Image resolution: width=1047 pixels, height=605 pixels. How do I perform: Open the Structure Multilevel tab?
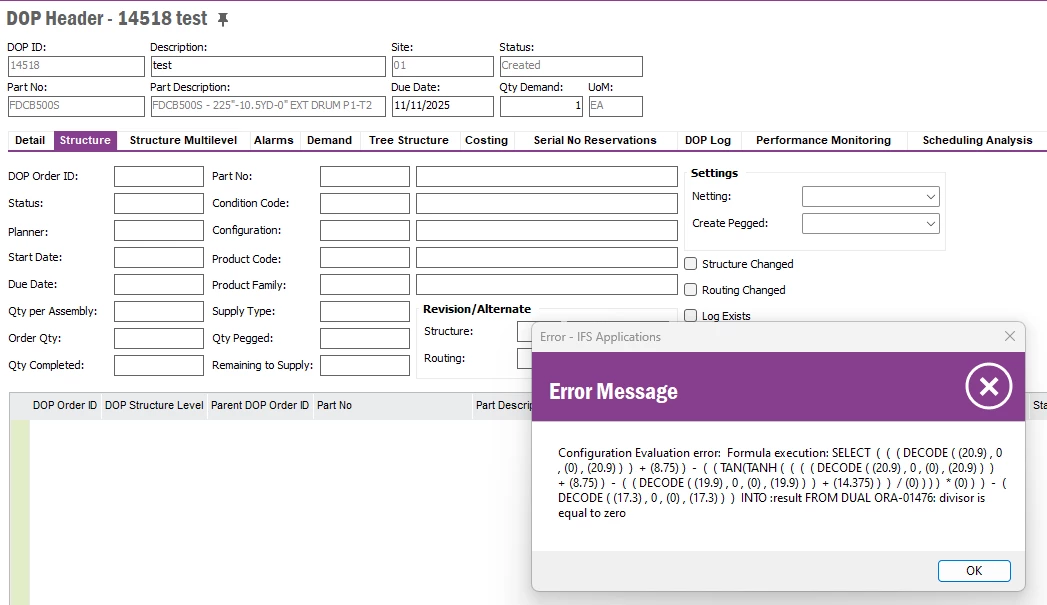pyautogui.click(x=183, y=140)
